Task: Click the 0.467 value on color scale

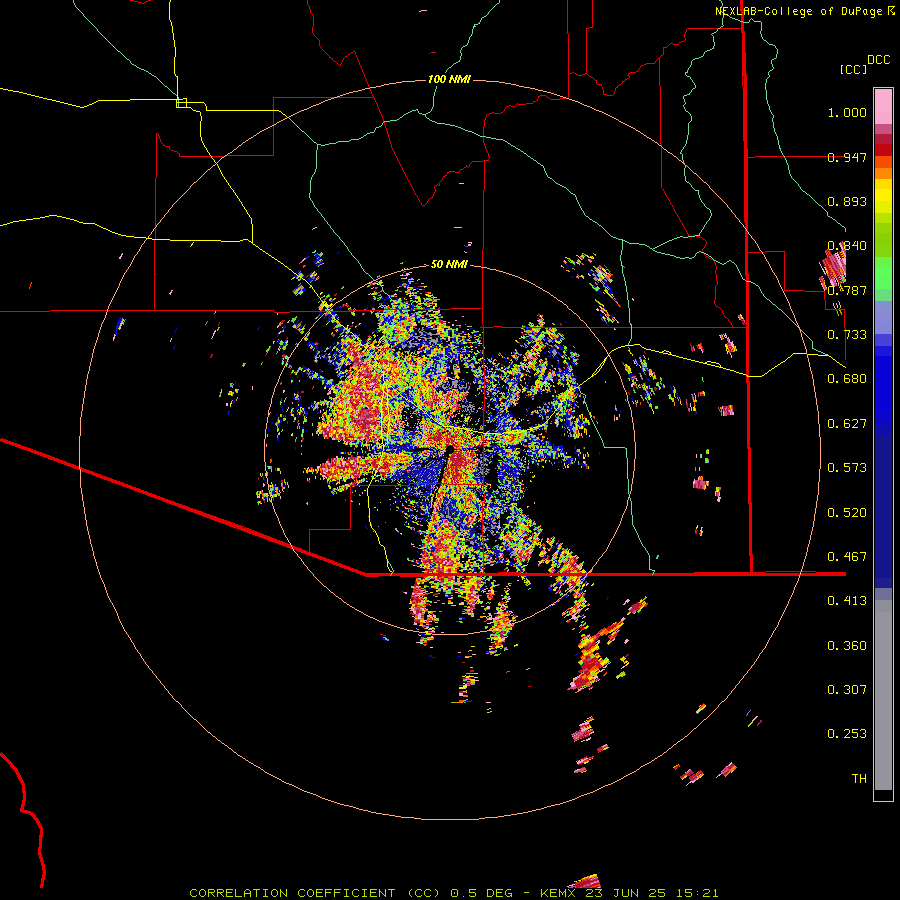Action: coord(847,557)
